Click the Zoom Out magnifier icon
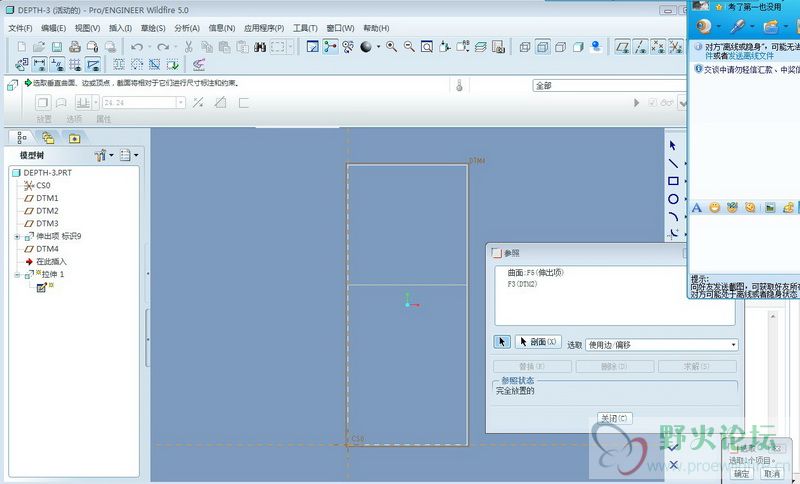The image size is (800, 484). [x=409, y=47]
